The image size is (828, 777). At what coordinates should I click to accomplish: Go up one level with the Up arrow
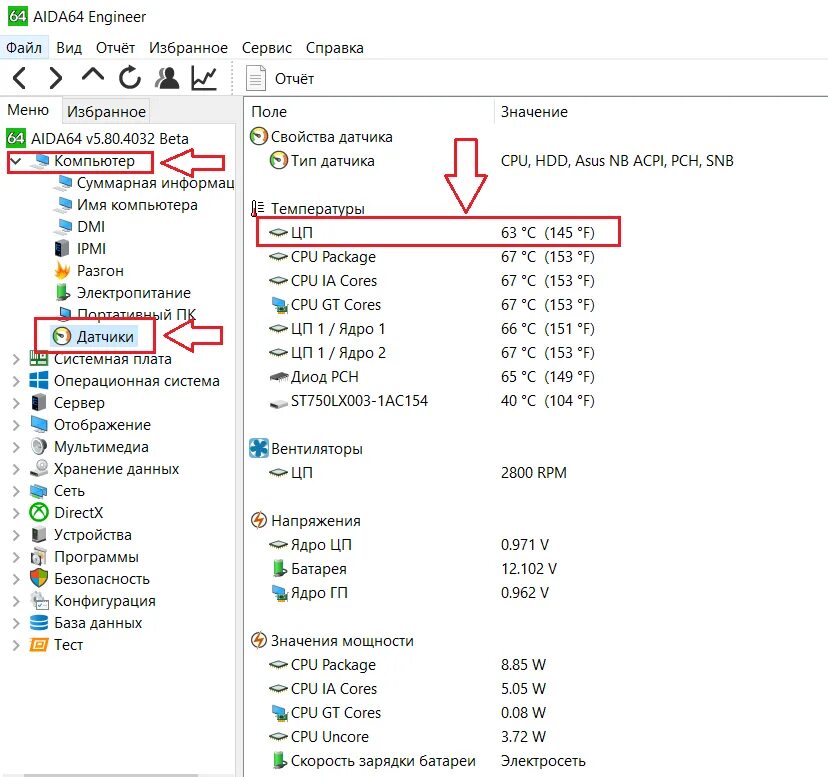[x=93, y=75]
